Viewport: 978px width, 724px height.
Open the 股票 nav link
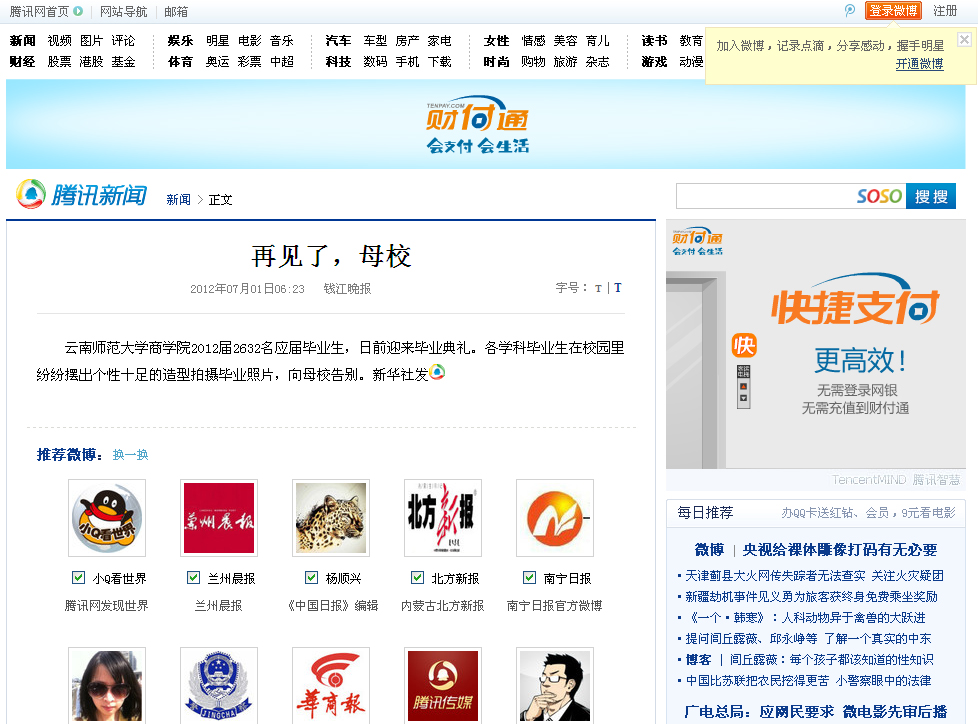(x=59, y=62)
